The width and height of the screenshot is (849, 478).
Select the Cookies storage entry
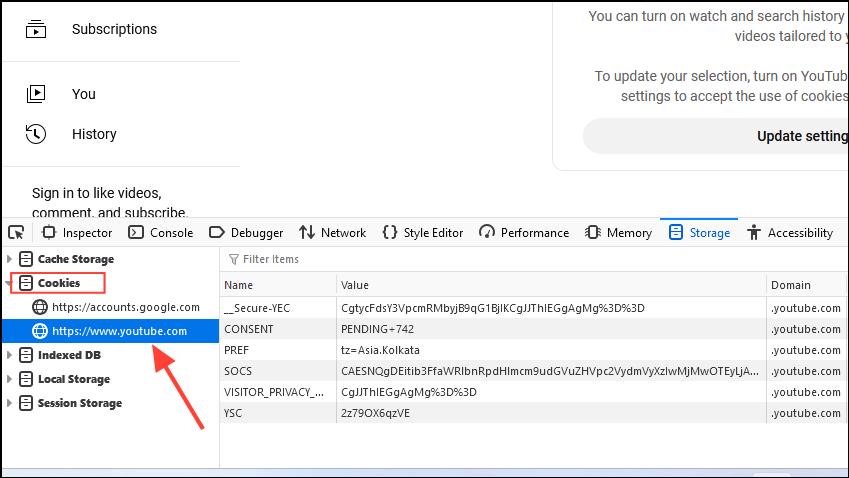coord(59,283)
